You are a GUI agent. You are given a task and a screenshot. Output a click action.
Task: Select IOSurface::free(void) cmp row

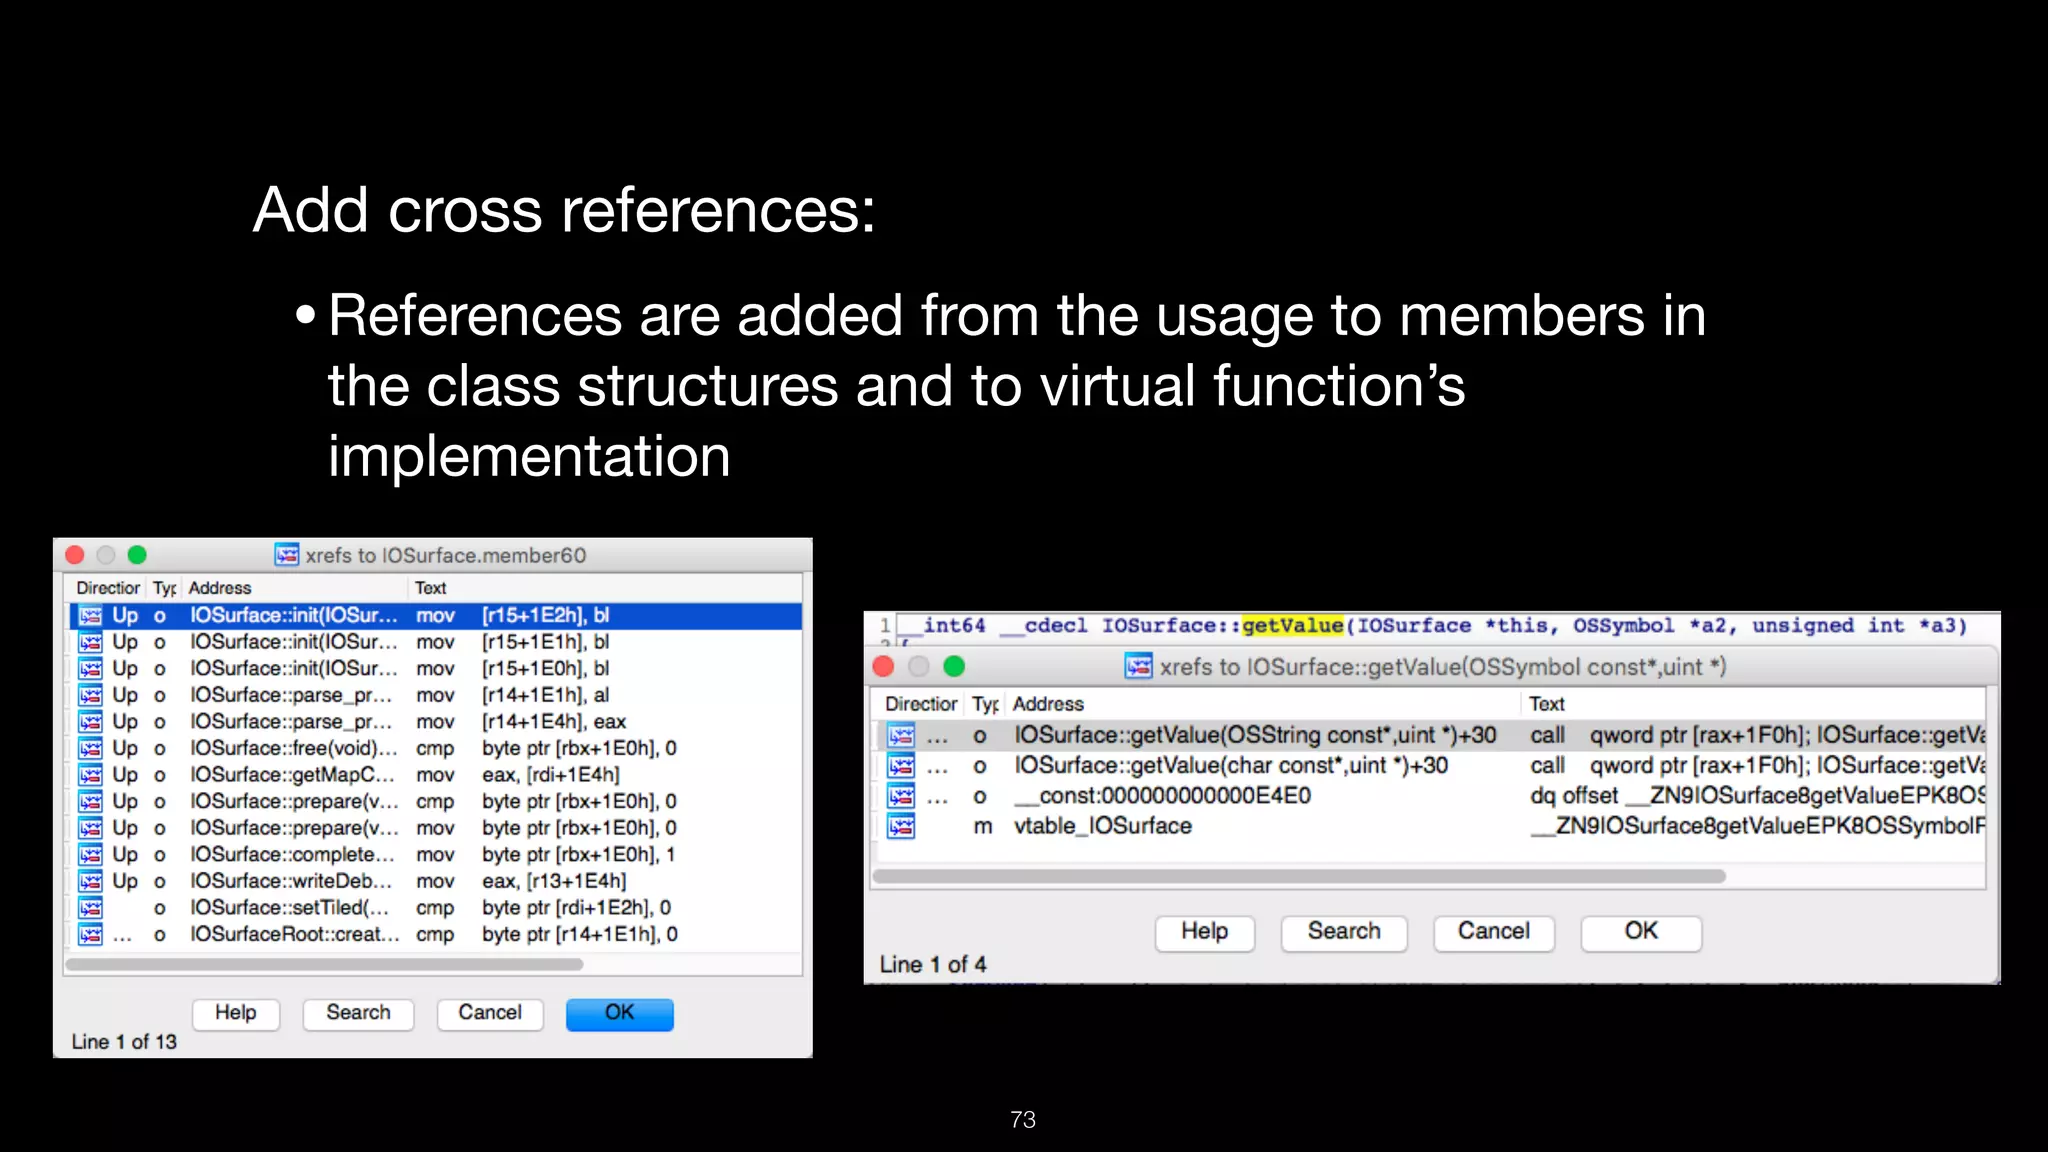[x=435, y=748]
